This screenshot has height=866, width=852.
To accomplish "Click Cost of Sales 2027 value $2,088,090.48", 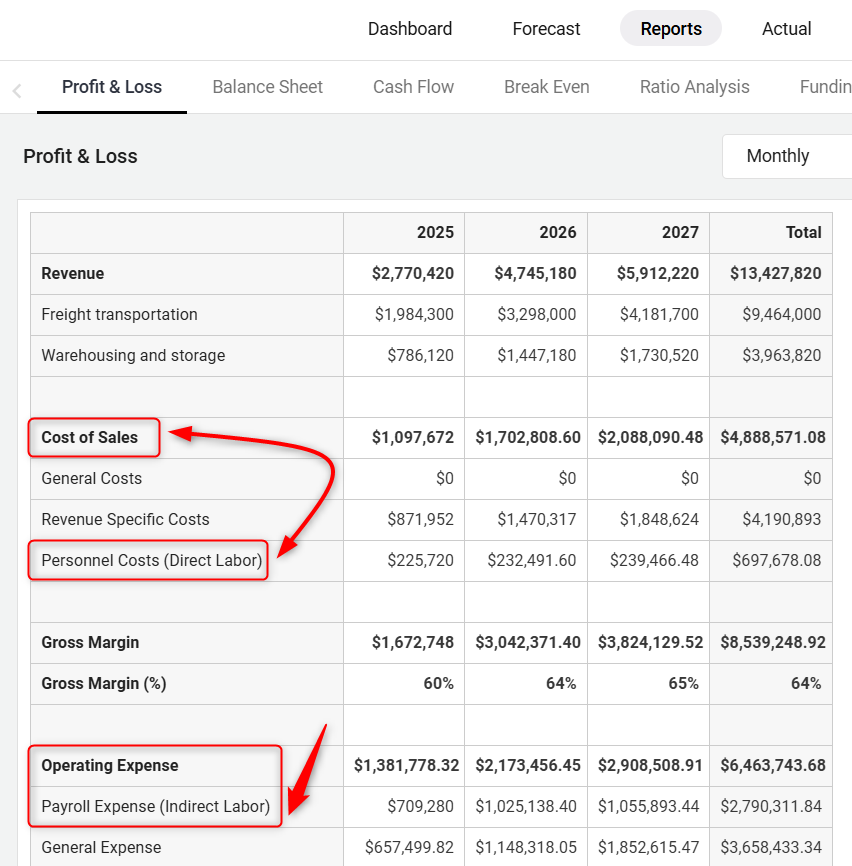I will pos(650,437).
